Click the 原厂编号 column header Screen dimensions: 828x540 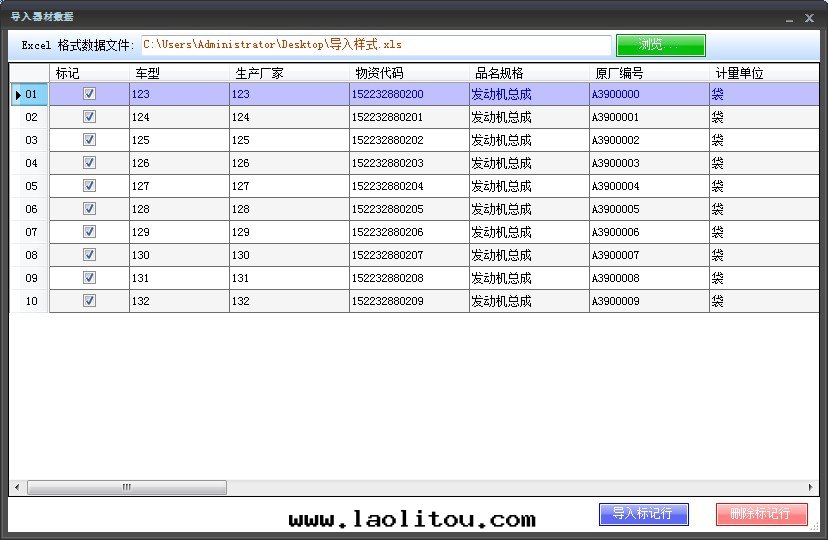pyautogui.click(x=648, y=73)
